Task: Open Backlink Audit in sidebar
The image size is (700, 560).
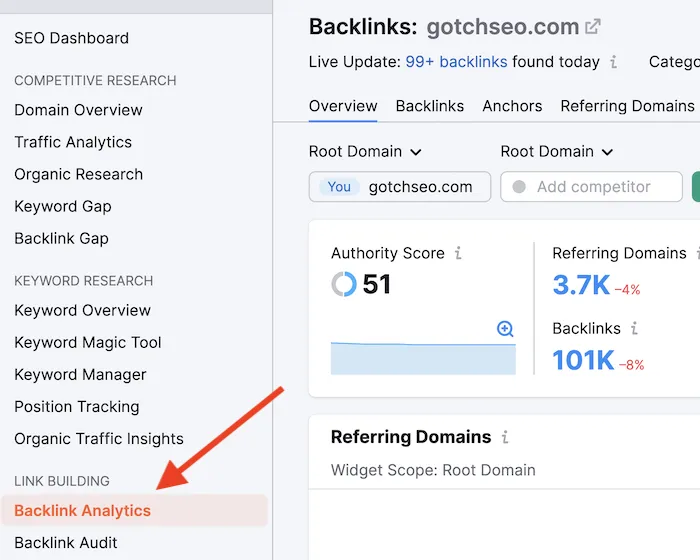Action: [66, 542]
